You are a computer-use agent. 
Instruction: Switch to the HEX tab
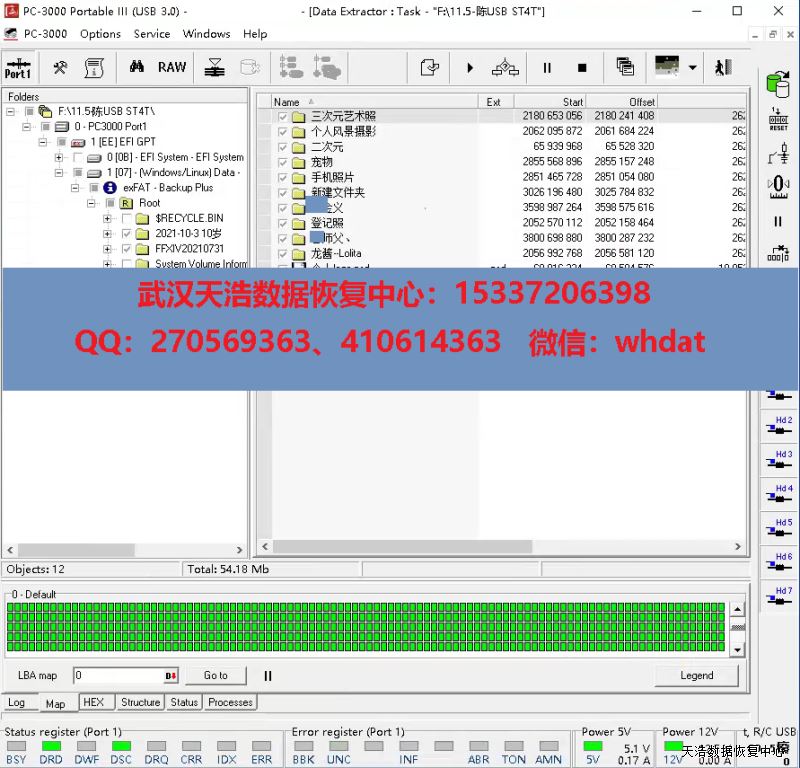point(93,702)
